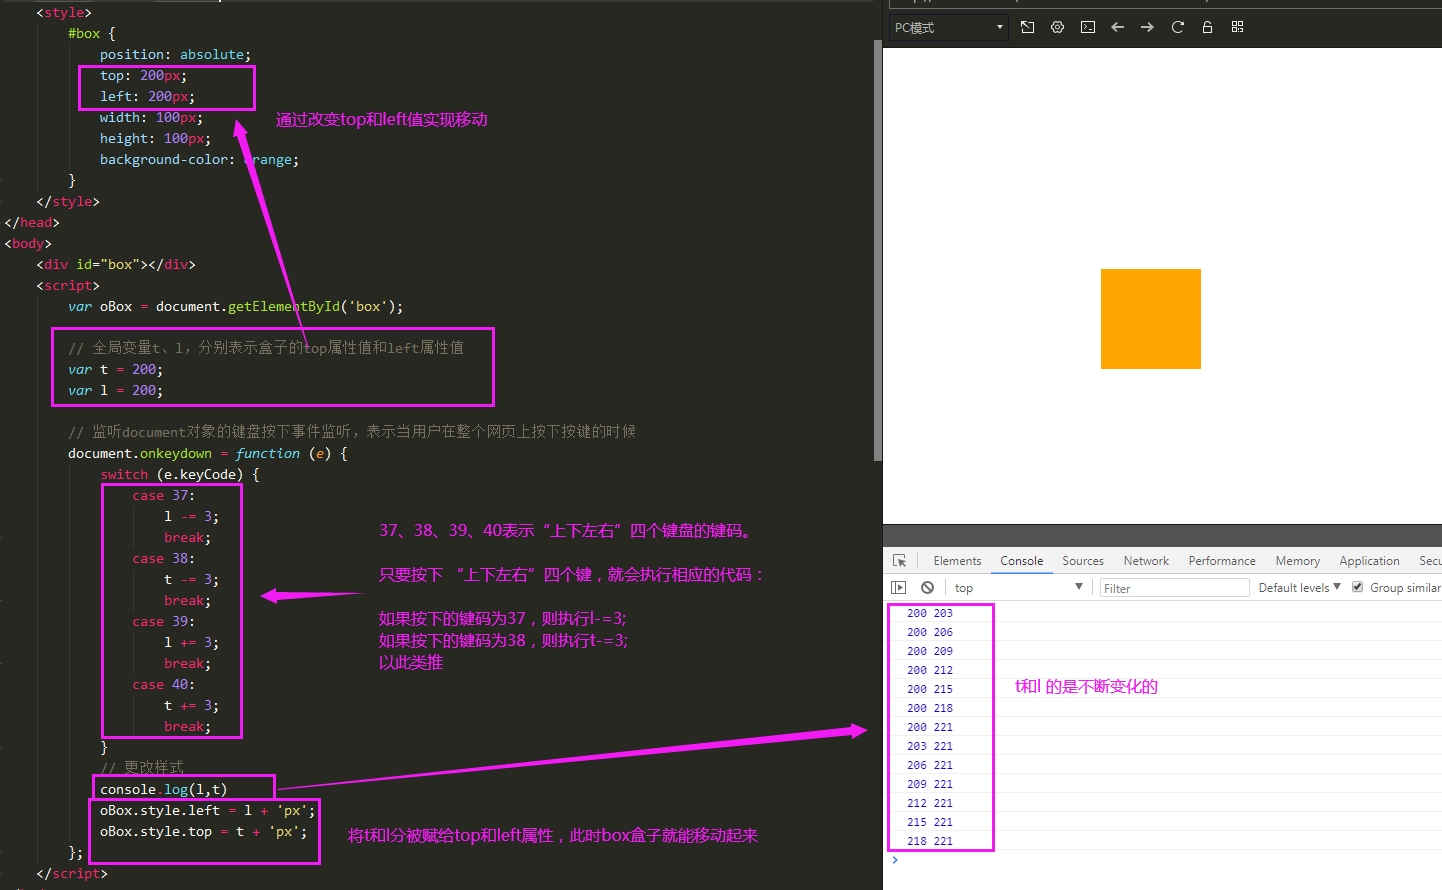
Task: Open the Network tab
Action: coord(1146,561)
